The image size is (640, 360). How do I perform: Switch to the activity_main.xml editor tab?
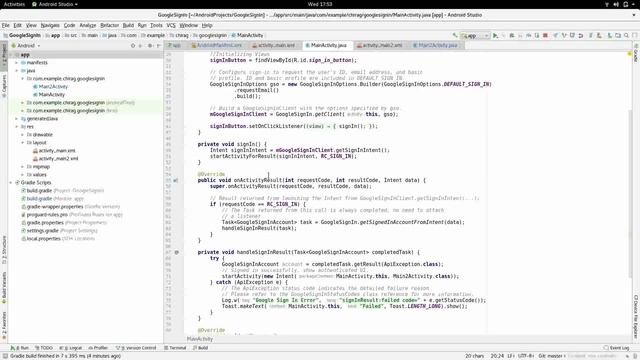pyautogui.click(x=273, y=45)
